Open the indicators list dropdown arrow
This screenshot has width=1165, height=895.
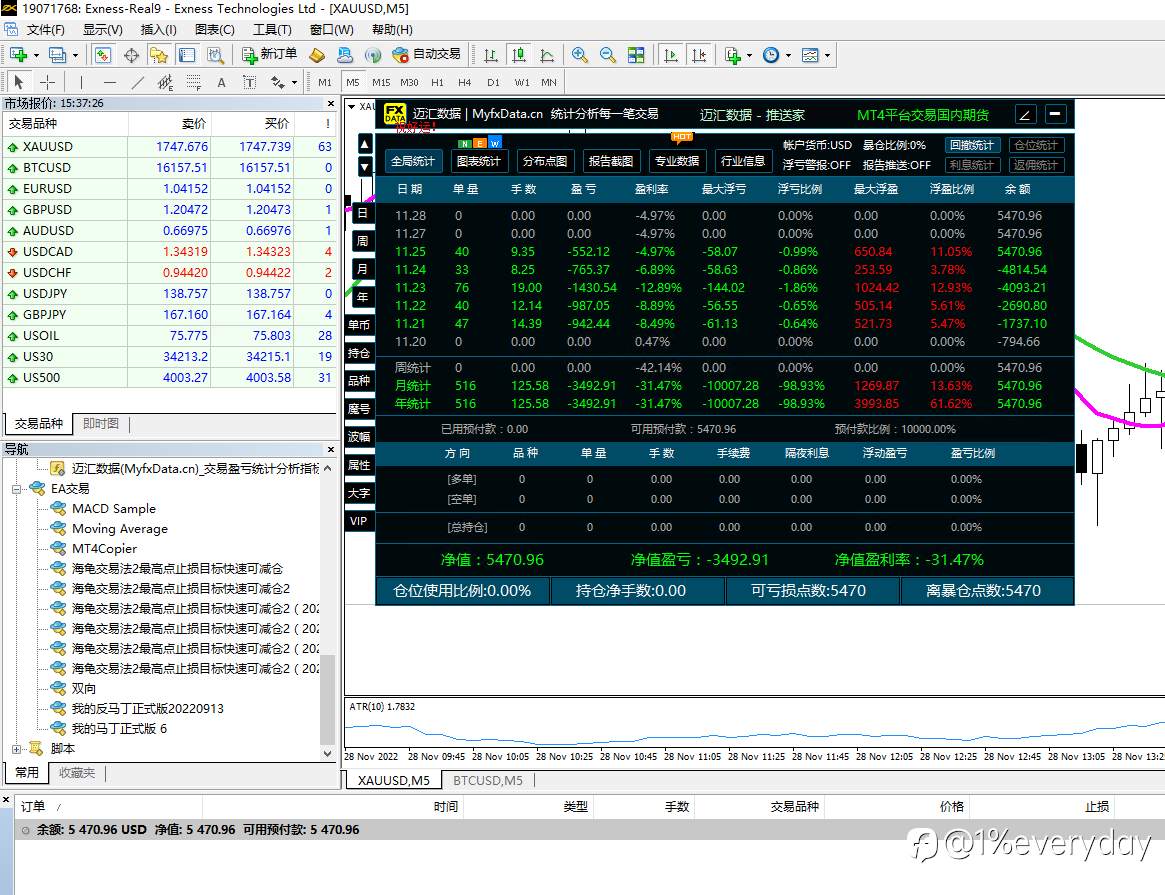[x=750, y=55]
